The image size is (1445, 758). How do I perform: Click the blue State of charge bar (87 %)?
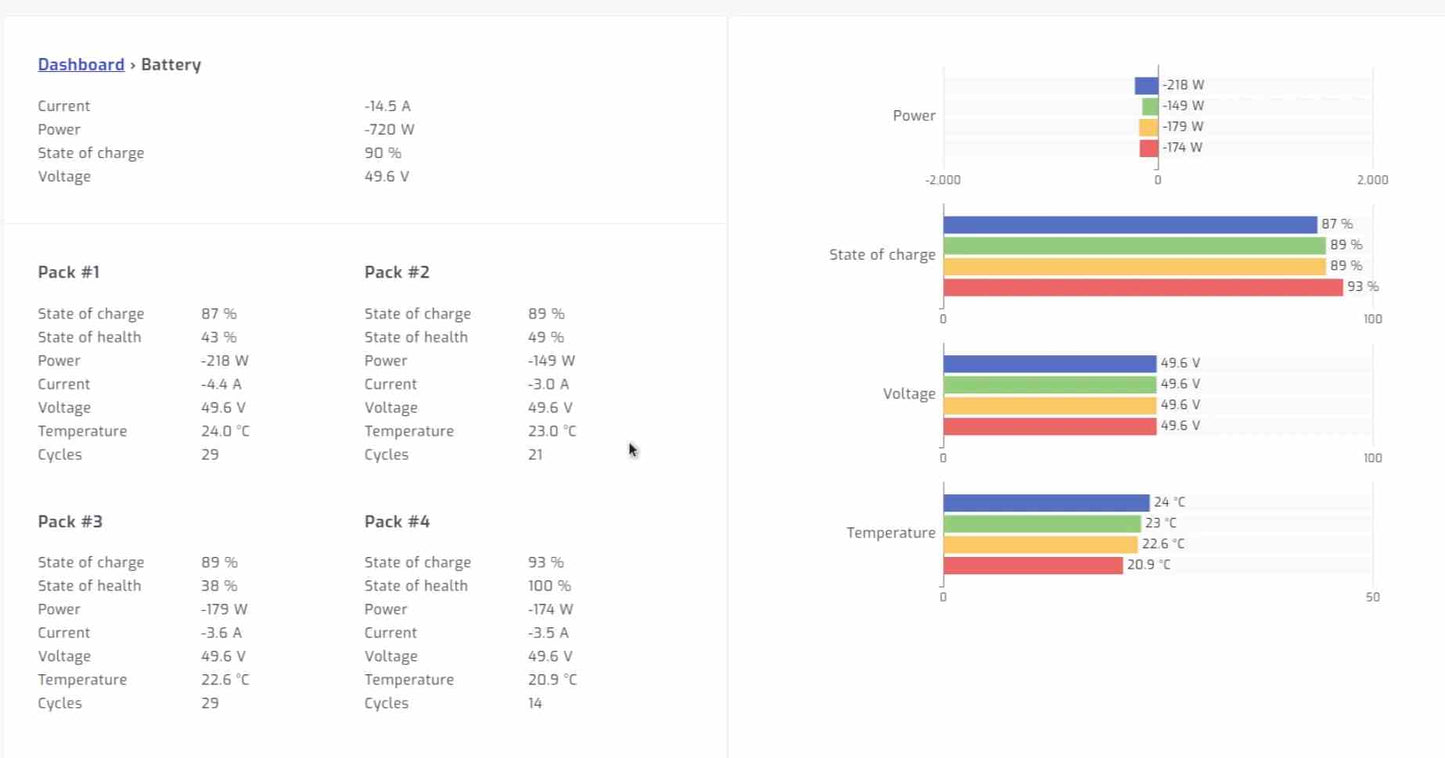pos(1130,225)
